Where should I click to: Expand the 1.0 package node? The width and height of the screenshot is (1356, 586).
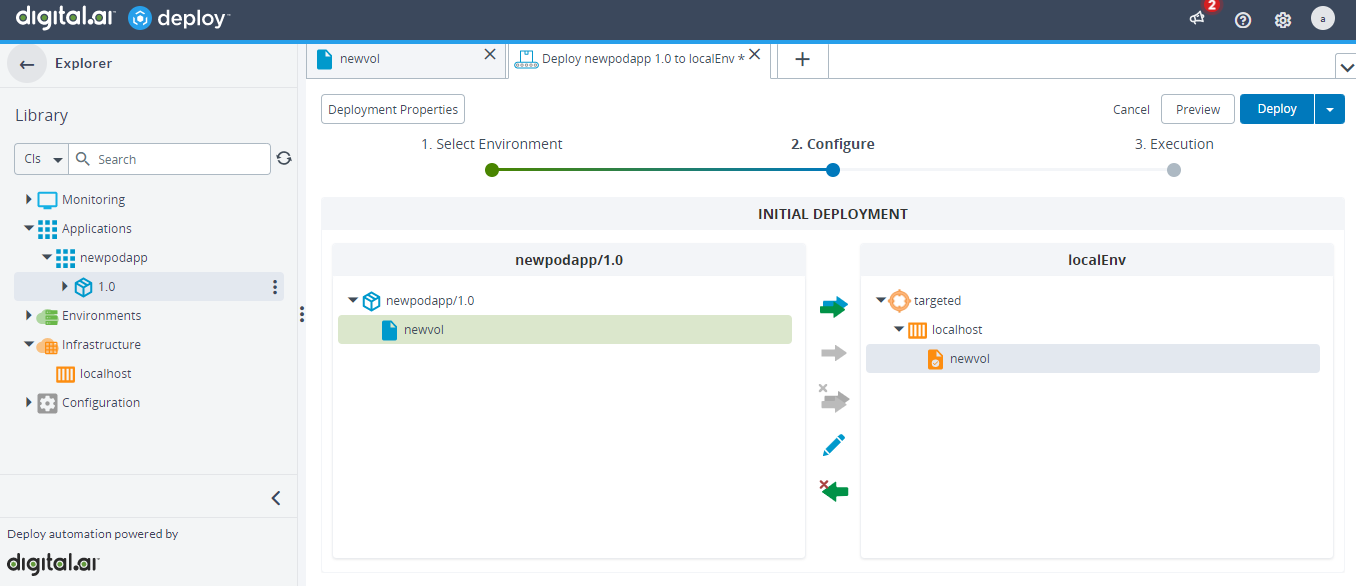[64, 287]
